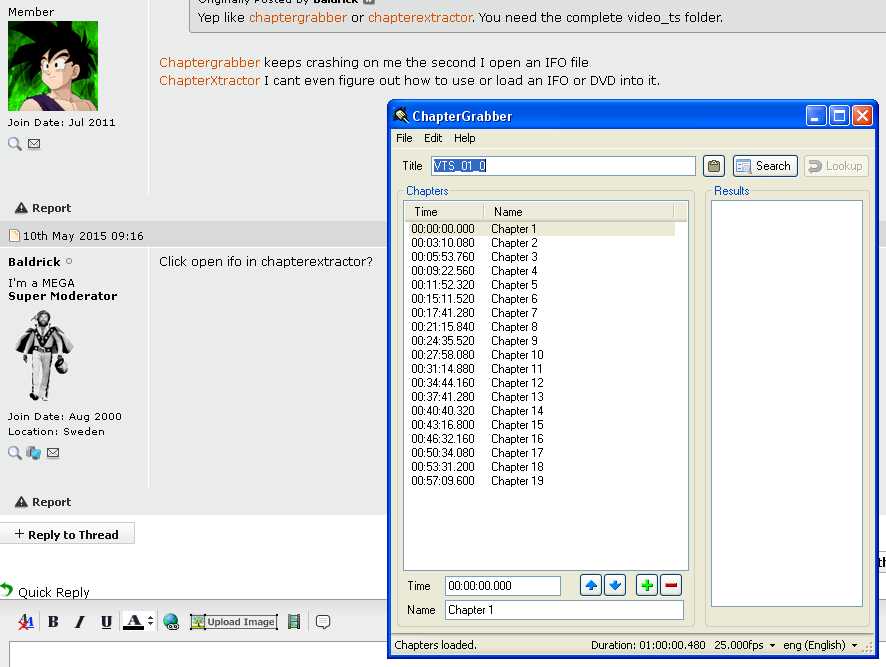Remove chapter with red minus icon
The image size is (886, 667).
click(x=671, y=585)
